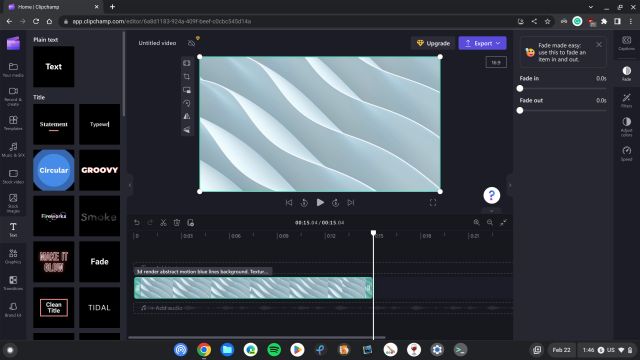Select the picture-in-picture tool
The image size is (640, 360).
(187, 90)
